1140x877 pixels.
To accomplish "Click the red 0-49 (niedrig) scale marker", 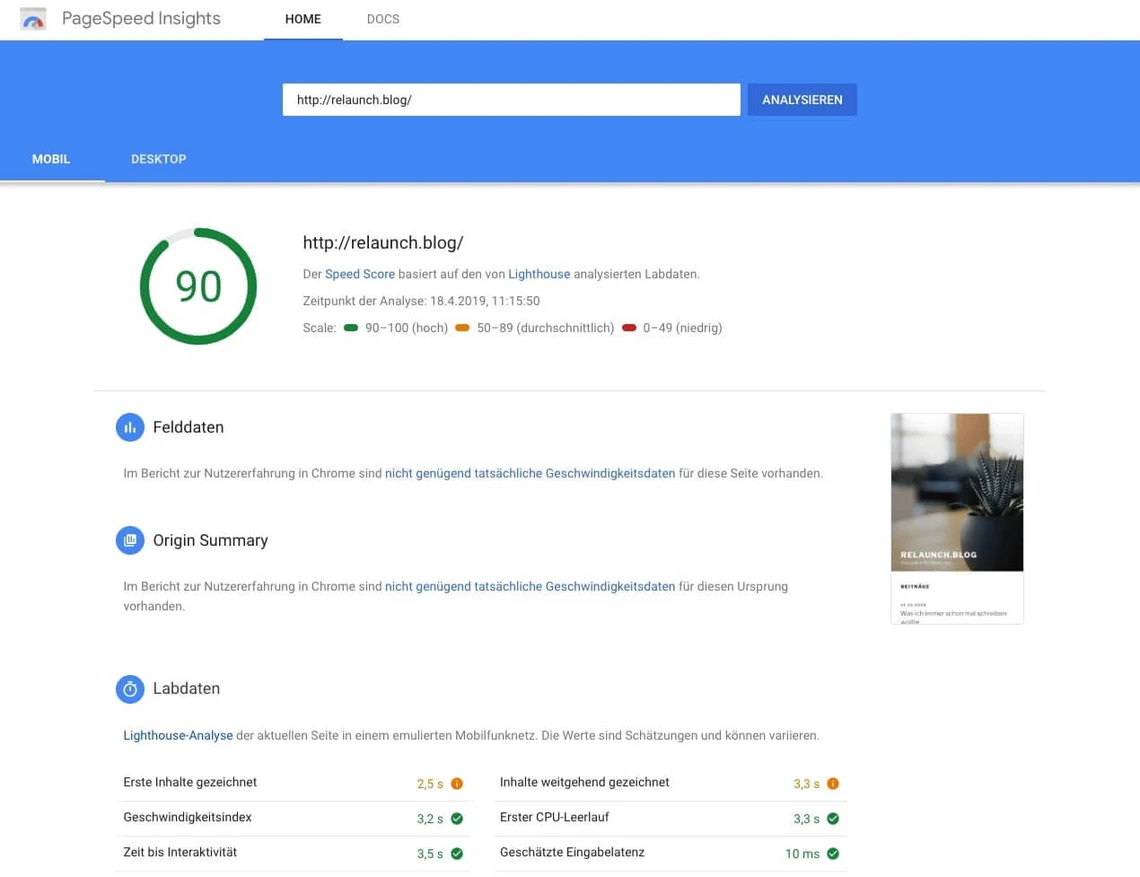I will (x=628, y=327).
